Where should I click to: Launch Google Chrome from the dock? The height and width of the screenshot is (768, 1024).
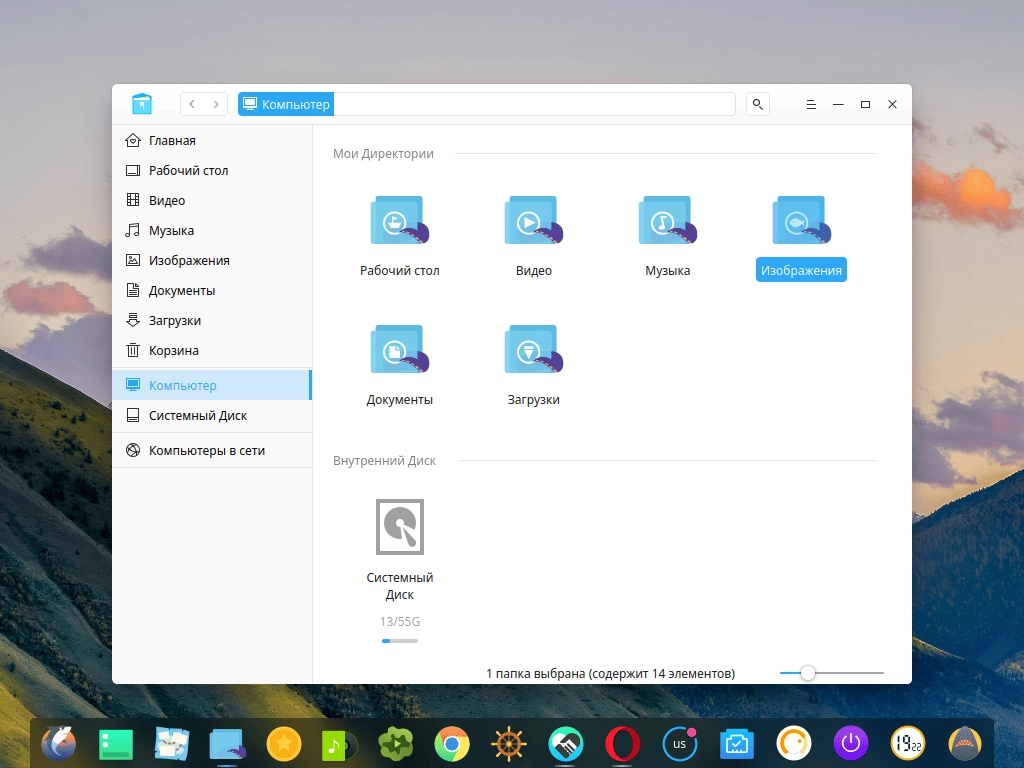[452, 744]
